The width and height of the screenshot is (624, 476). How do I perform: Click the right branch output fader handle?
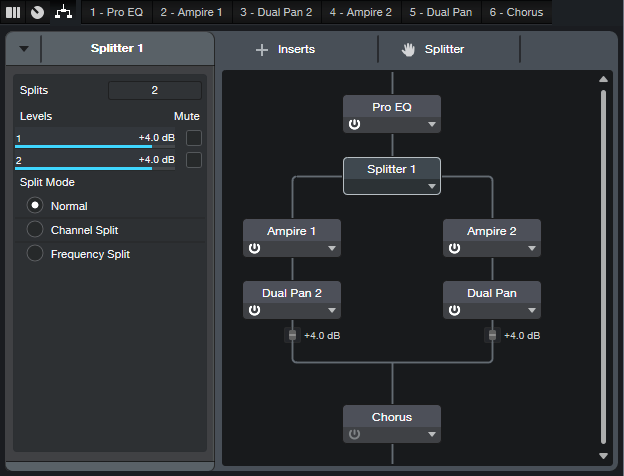pos(492,335)
